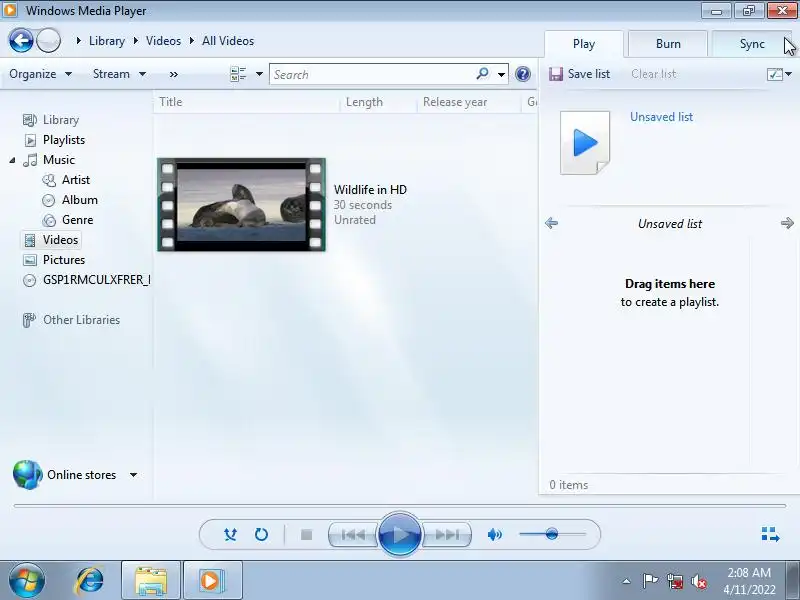Image resolution: width=800 pixels, height=600 pixels.
Task: Click in the Search field
Action: pyautogui.click(x=372, y=74)
